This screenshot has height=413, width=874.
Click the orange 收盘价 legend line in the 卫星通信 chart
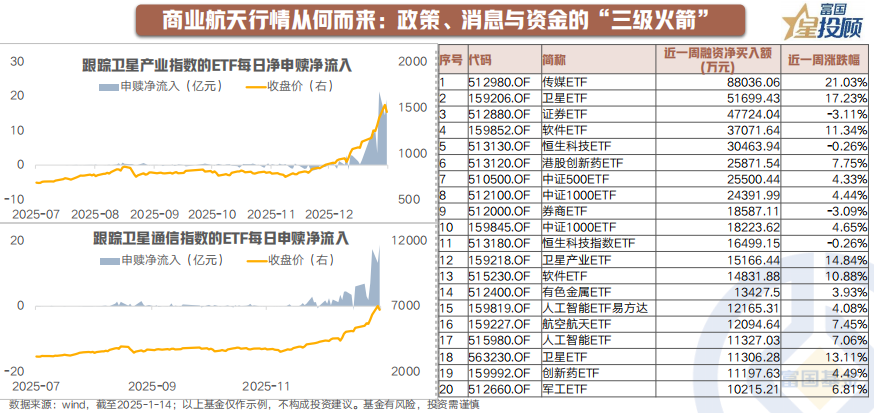coord(255,261)
